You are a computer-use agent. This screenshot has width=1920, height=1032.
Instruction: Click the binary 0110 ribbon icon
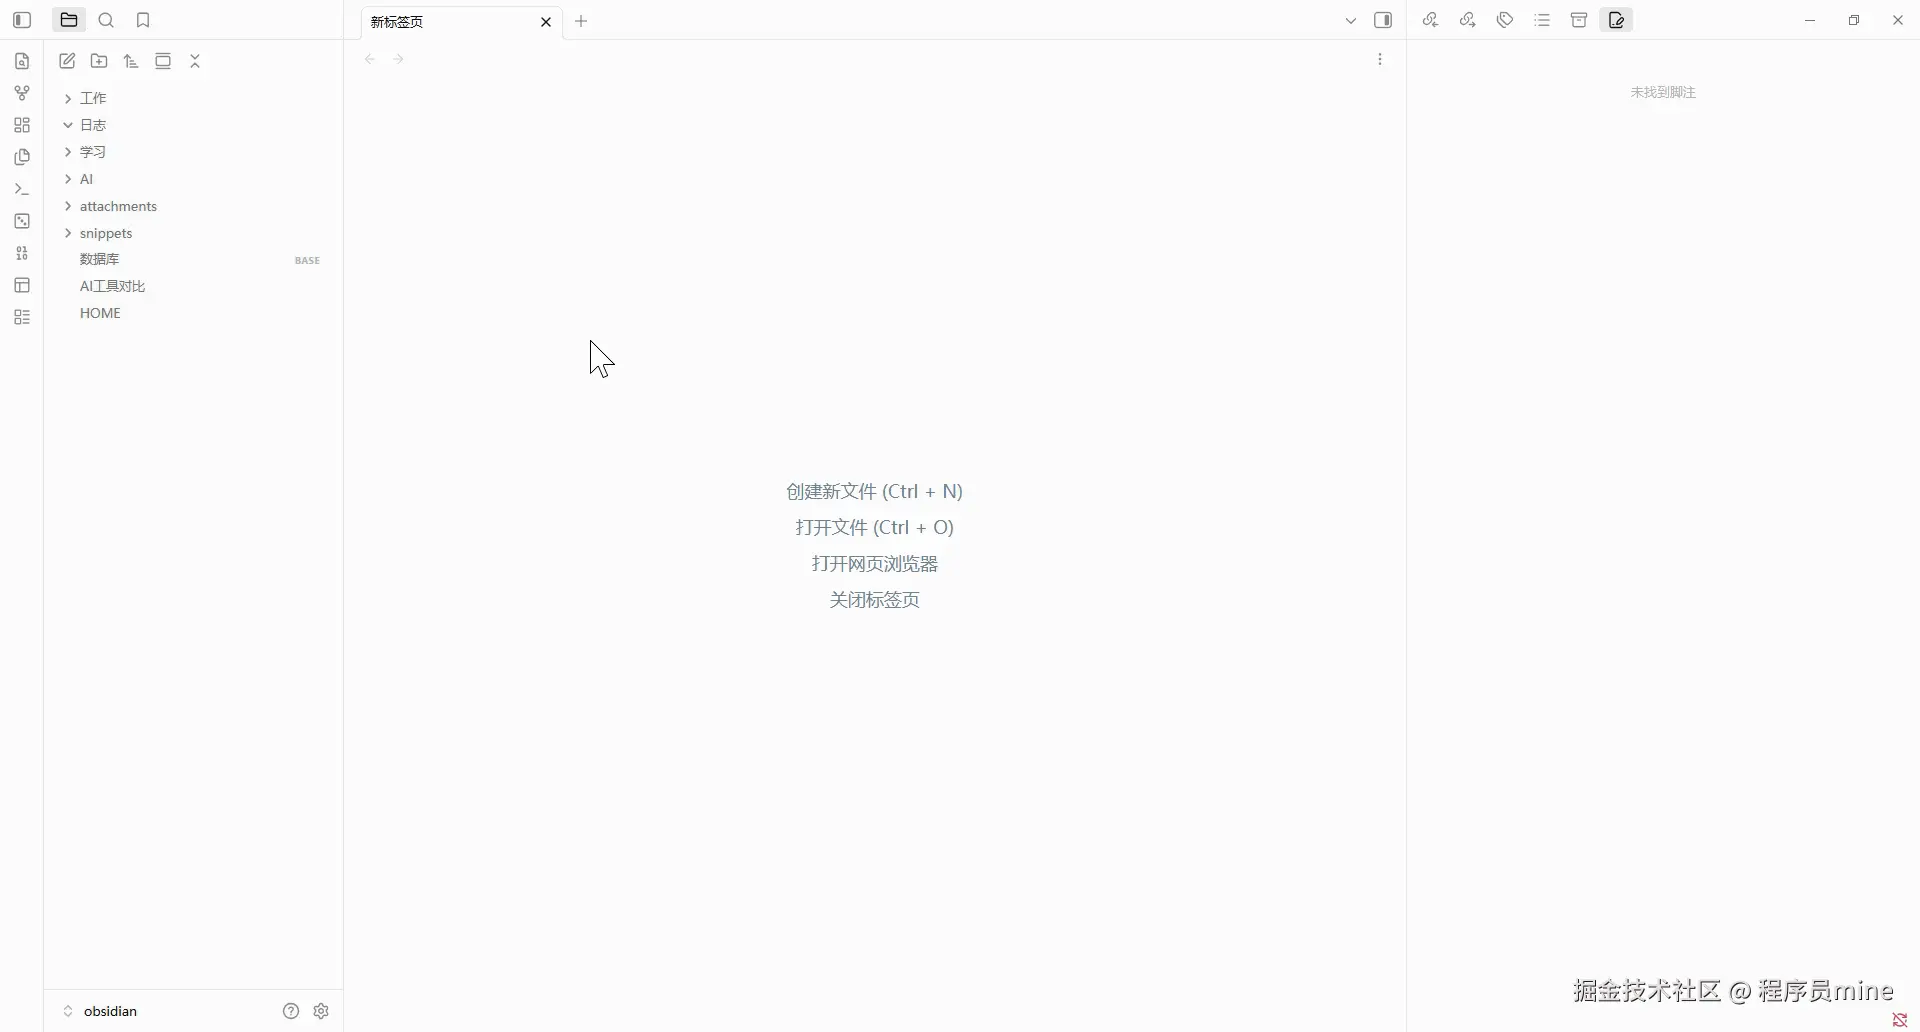click(22, 253)
